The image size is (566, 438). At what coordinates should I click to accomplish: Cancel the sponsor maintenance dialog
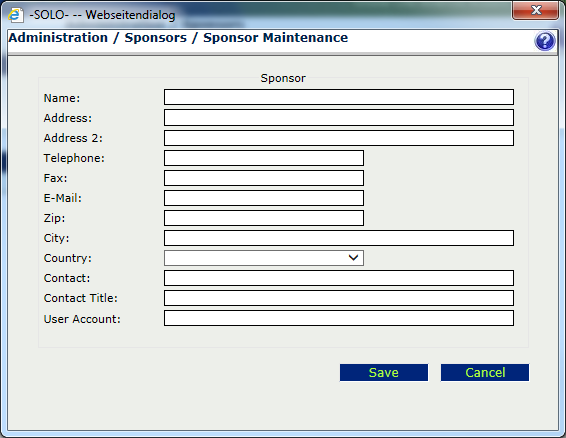point(485,372)
